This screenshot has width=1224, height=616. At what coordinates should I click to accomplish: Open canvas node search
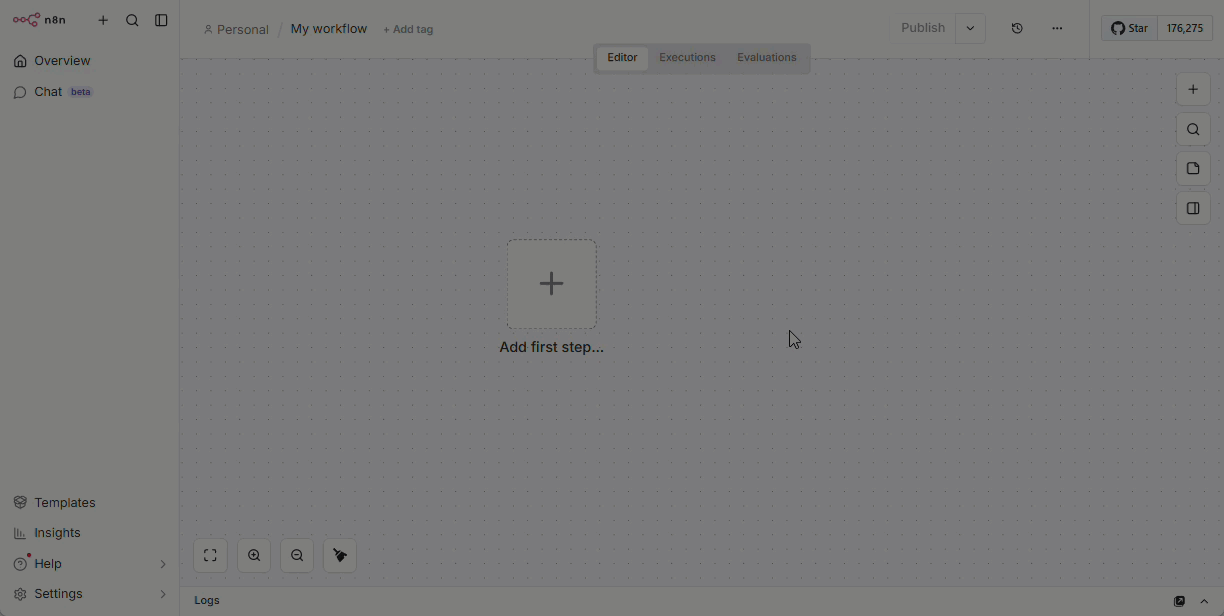(x=1193, y=129)
